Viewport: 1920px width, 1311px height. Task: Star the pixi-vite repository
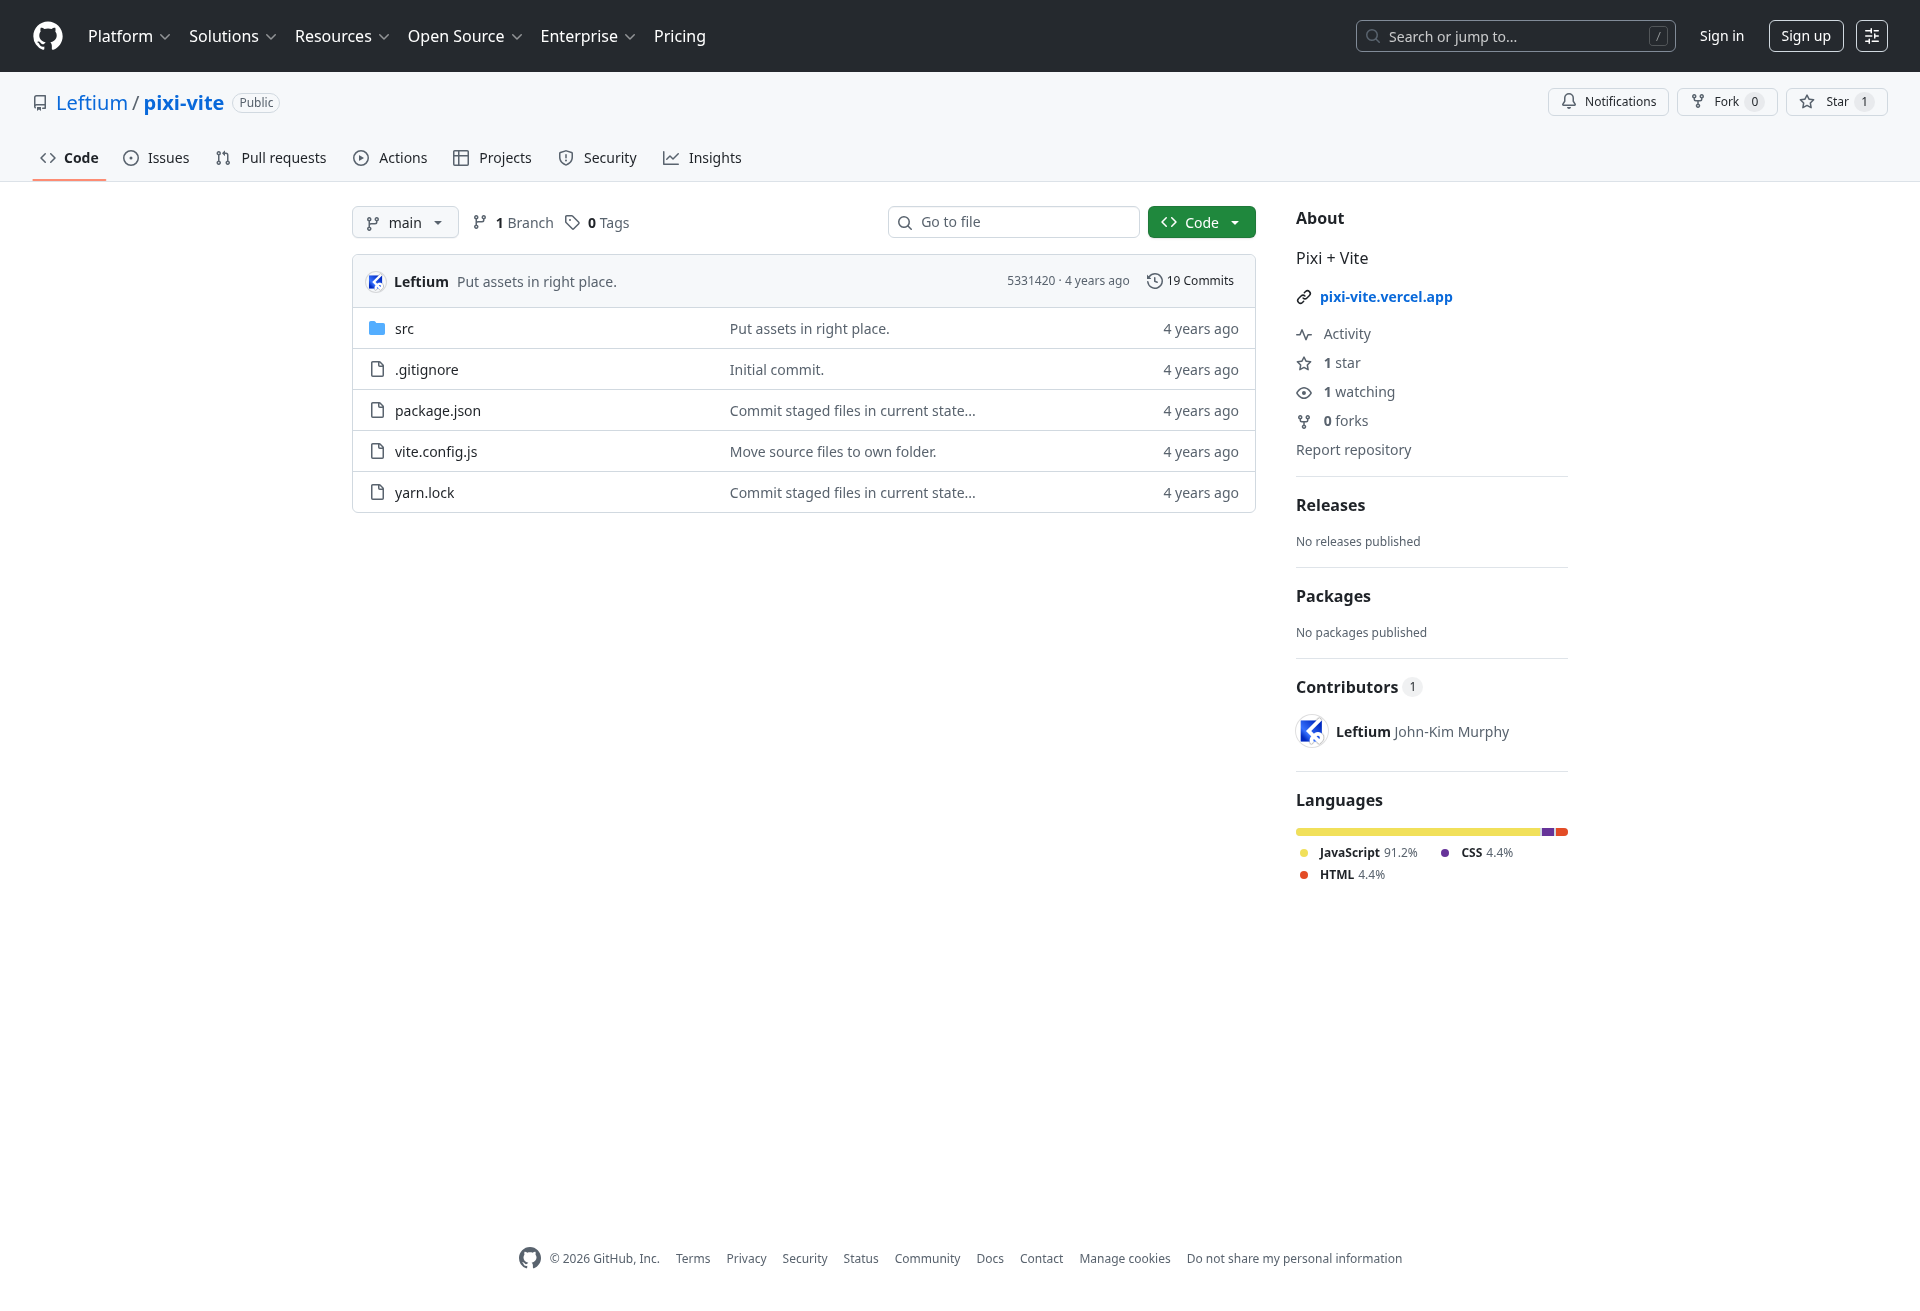point(1837,101)
